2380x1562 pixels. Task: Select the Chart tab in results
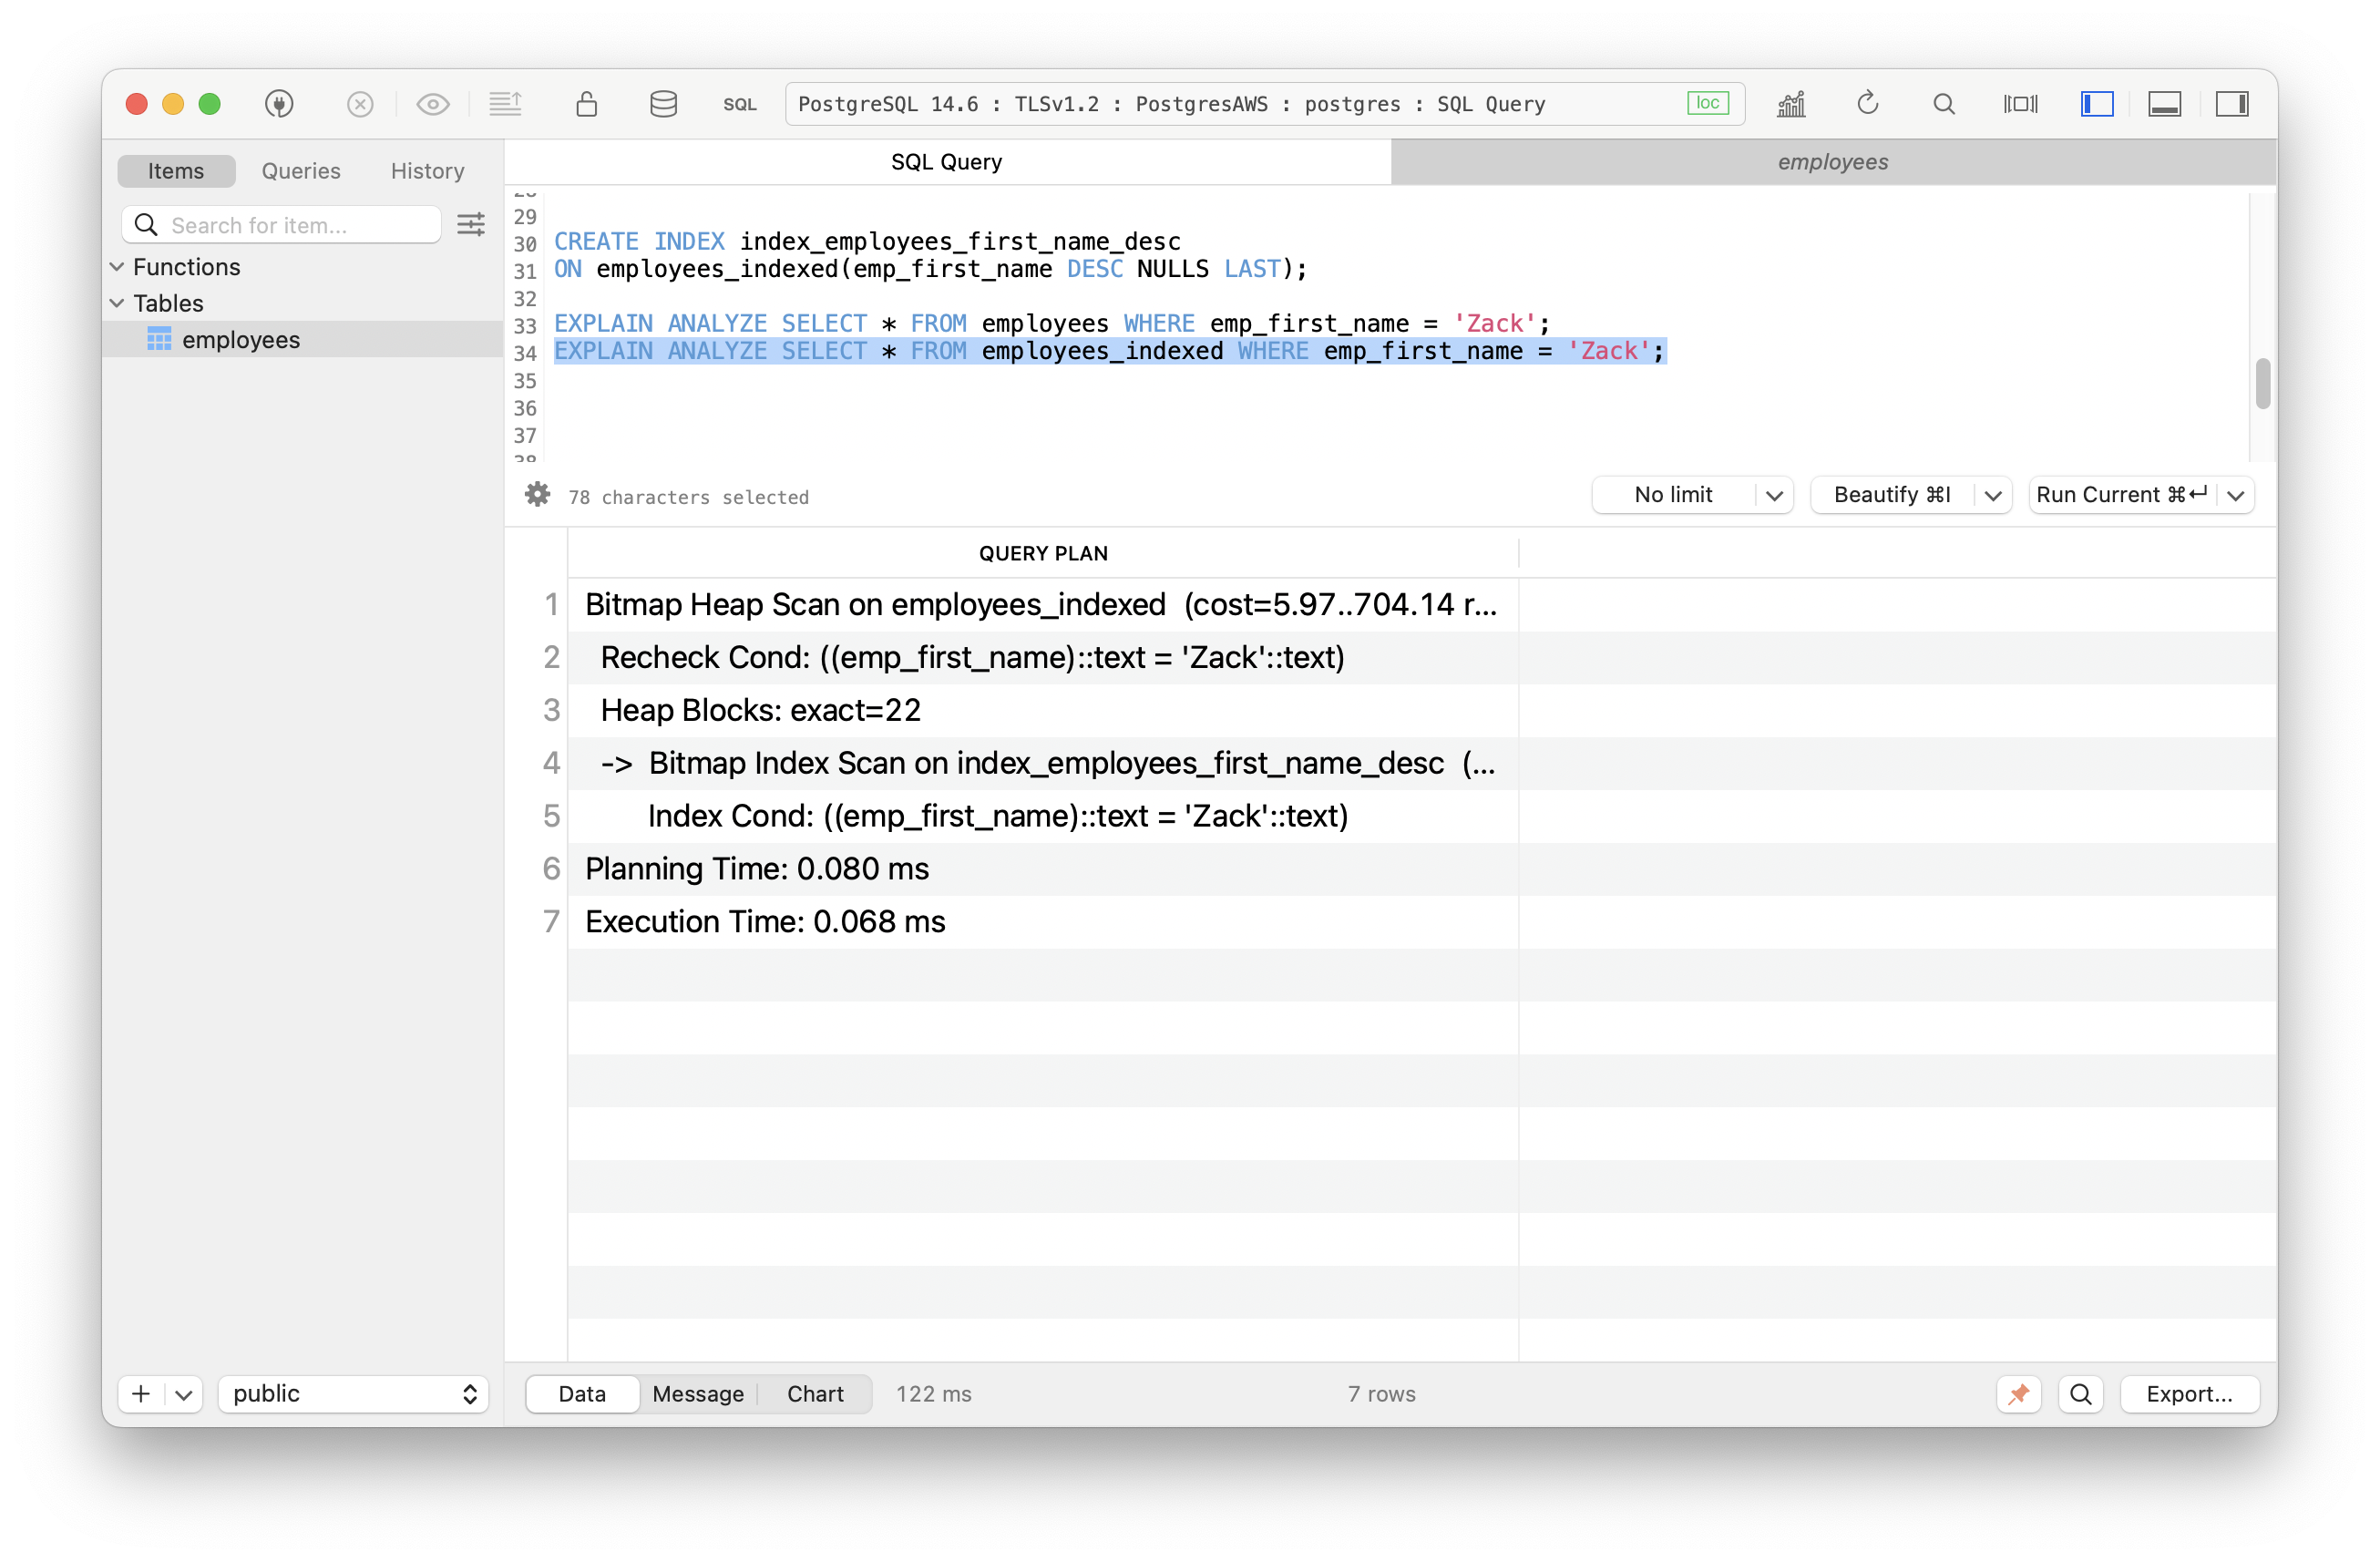(x=814, y=1392)
